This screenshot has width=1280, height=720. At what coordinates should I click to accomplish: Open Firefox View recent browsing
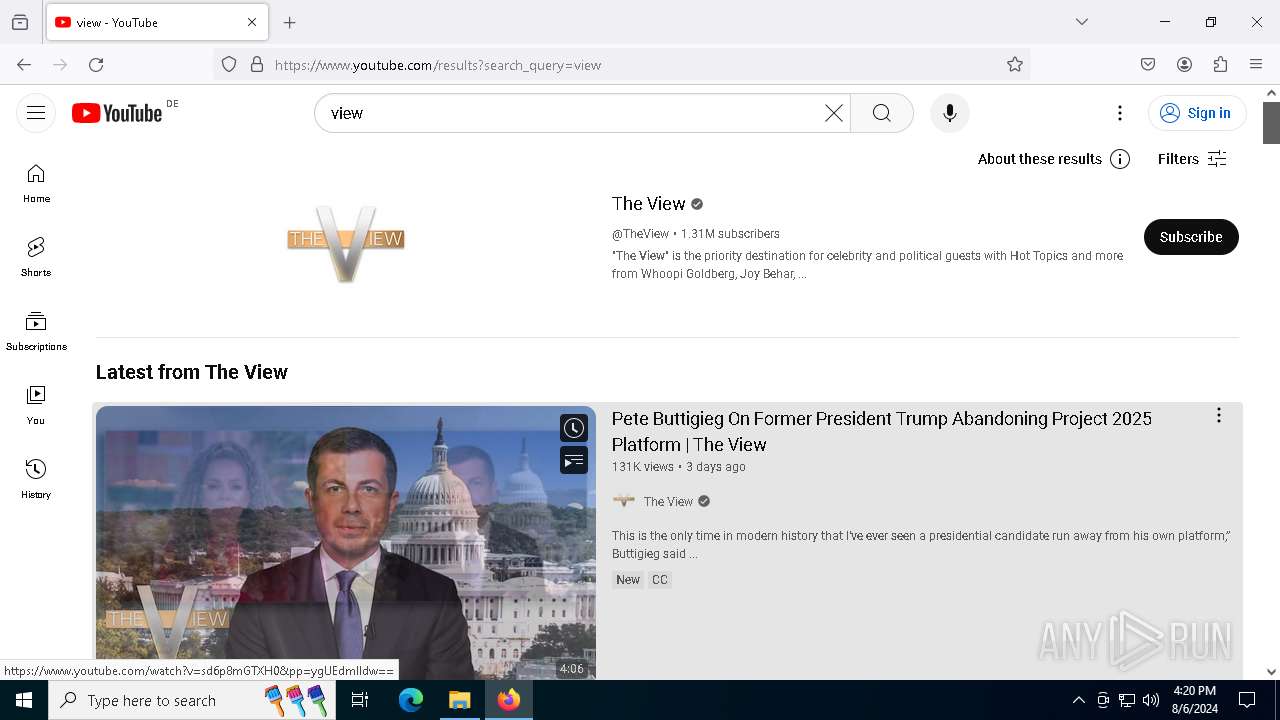coord(20,22)
